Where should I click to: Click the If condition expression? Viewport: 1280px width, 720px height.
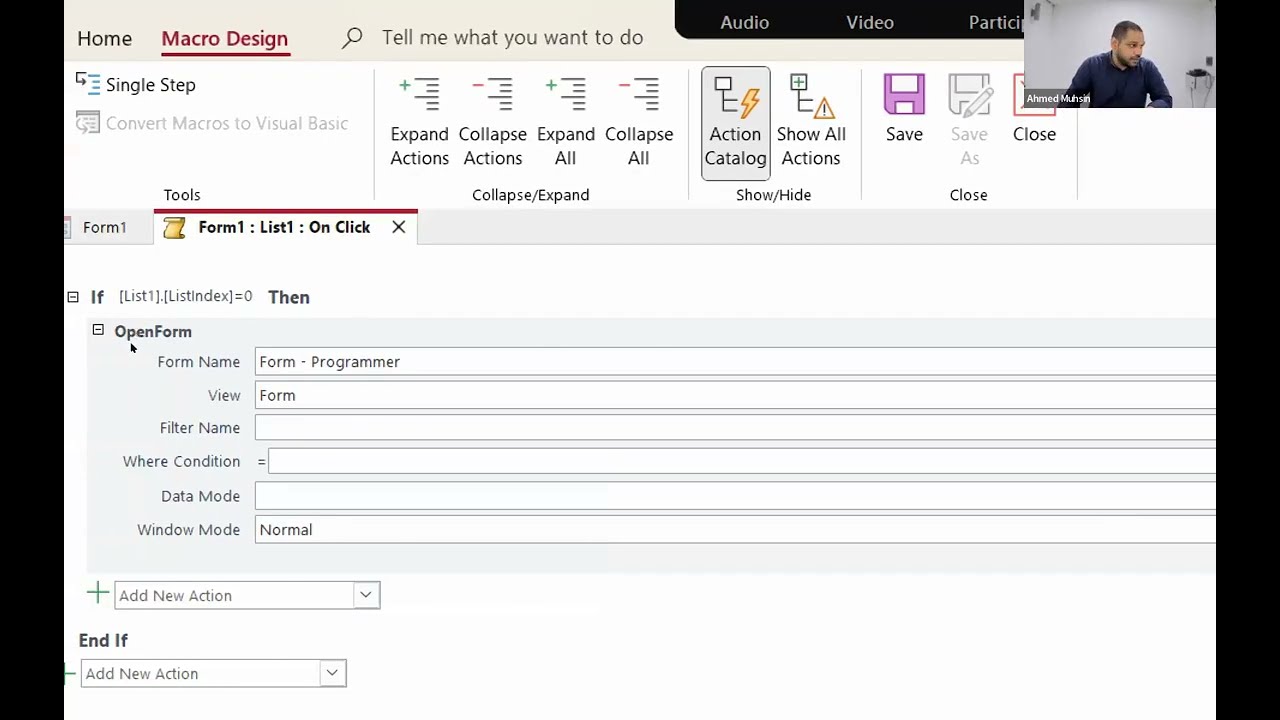185,296
